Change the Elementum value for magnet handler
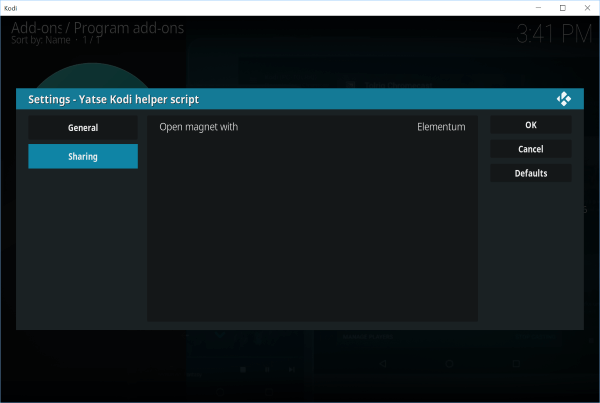 pos(441,127)
